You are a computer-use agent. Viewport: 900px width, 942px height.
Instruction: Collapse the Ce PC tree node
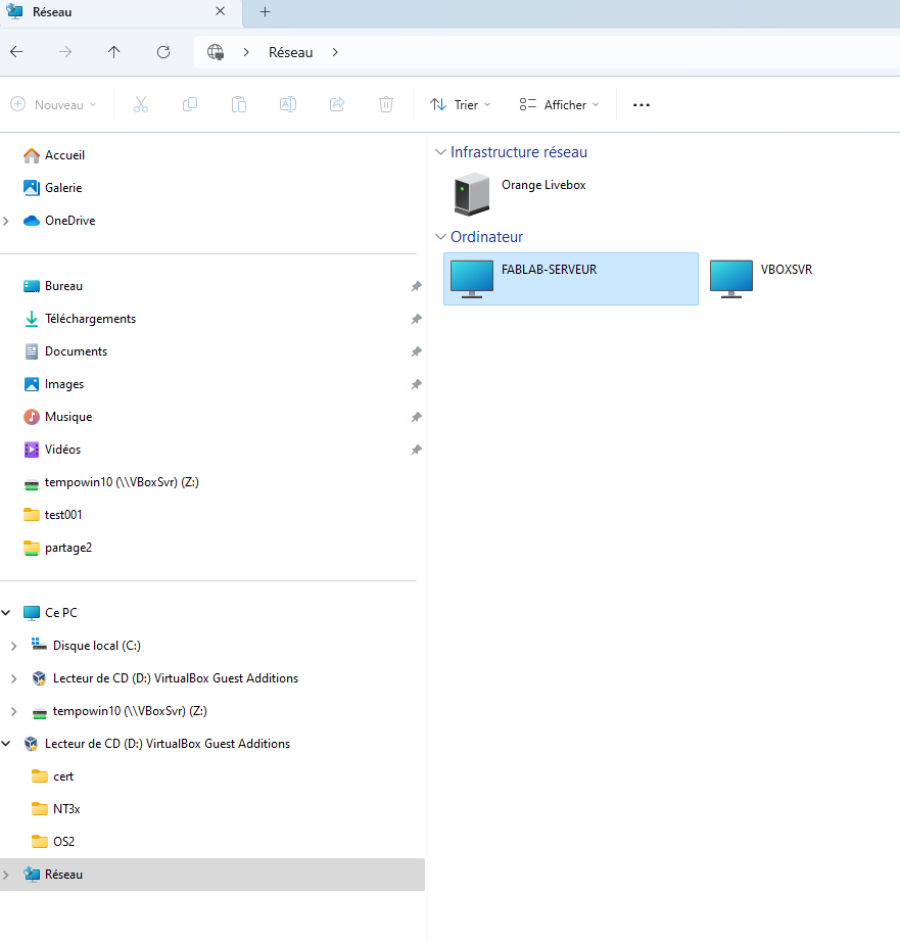point(7,613)
